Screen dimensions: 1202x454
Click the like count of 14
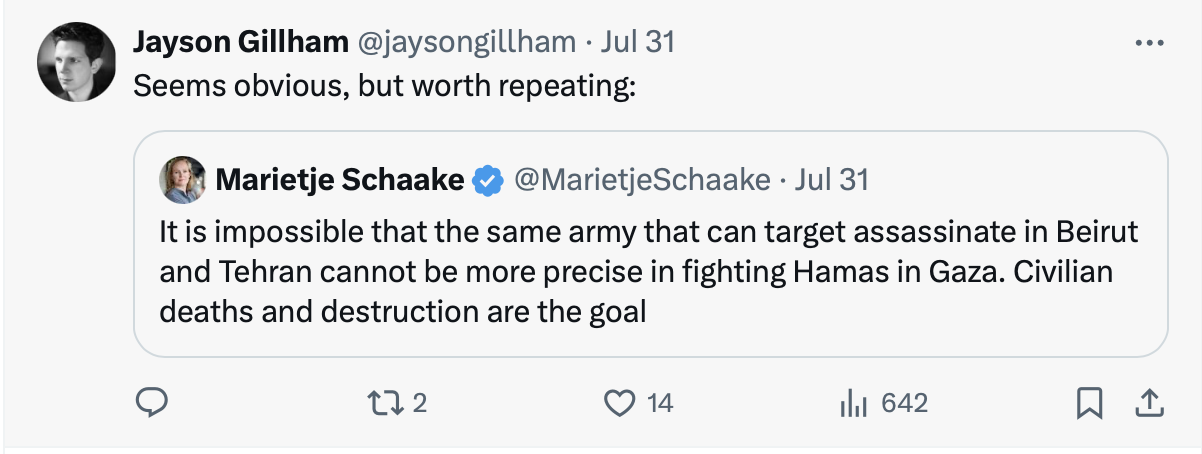pyautogui.click(x=660, y=403)
